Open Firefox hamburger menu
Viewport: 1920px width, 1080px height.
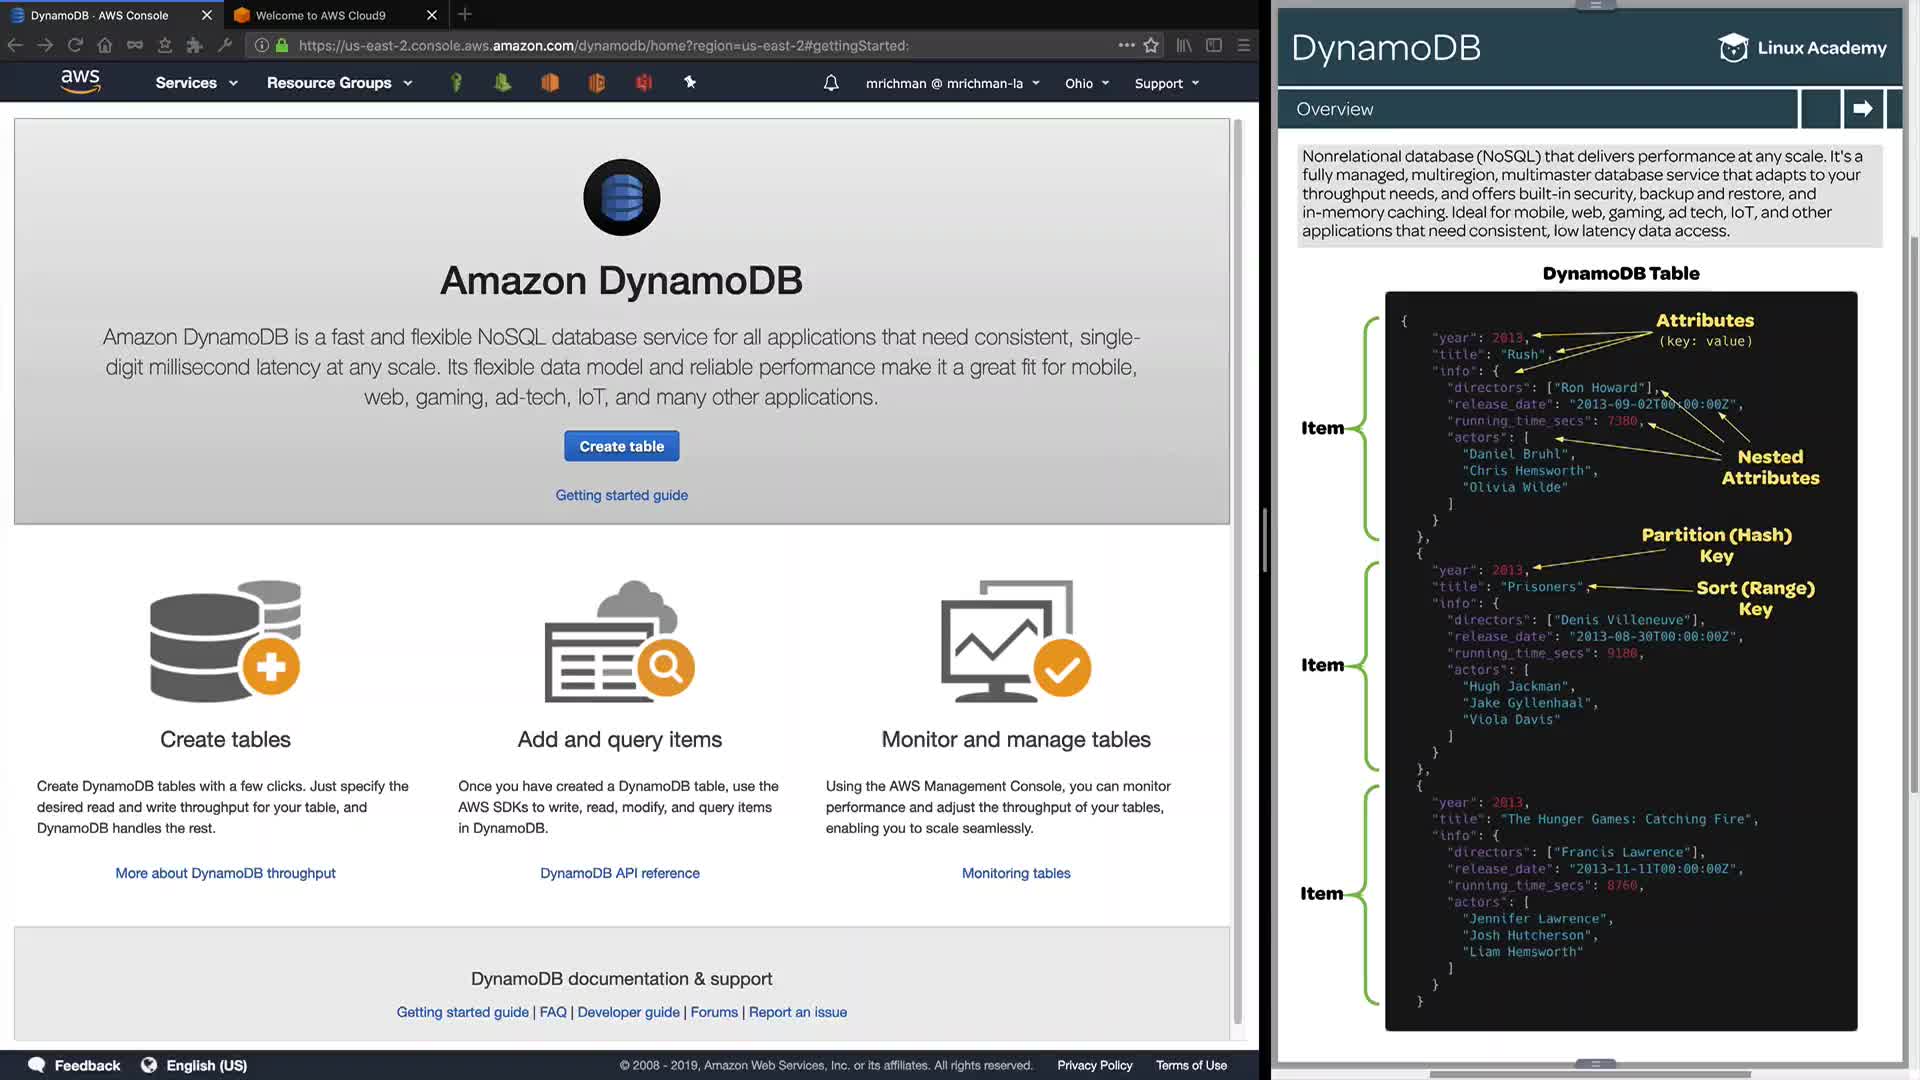[1244, 45]
